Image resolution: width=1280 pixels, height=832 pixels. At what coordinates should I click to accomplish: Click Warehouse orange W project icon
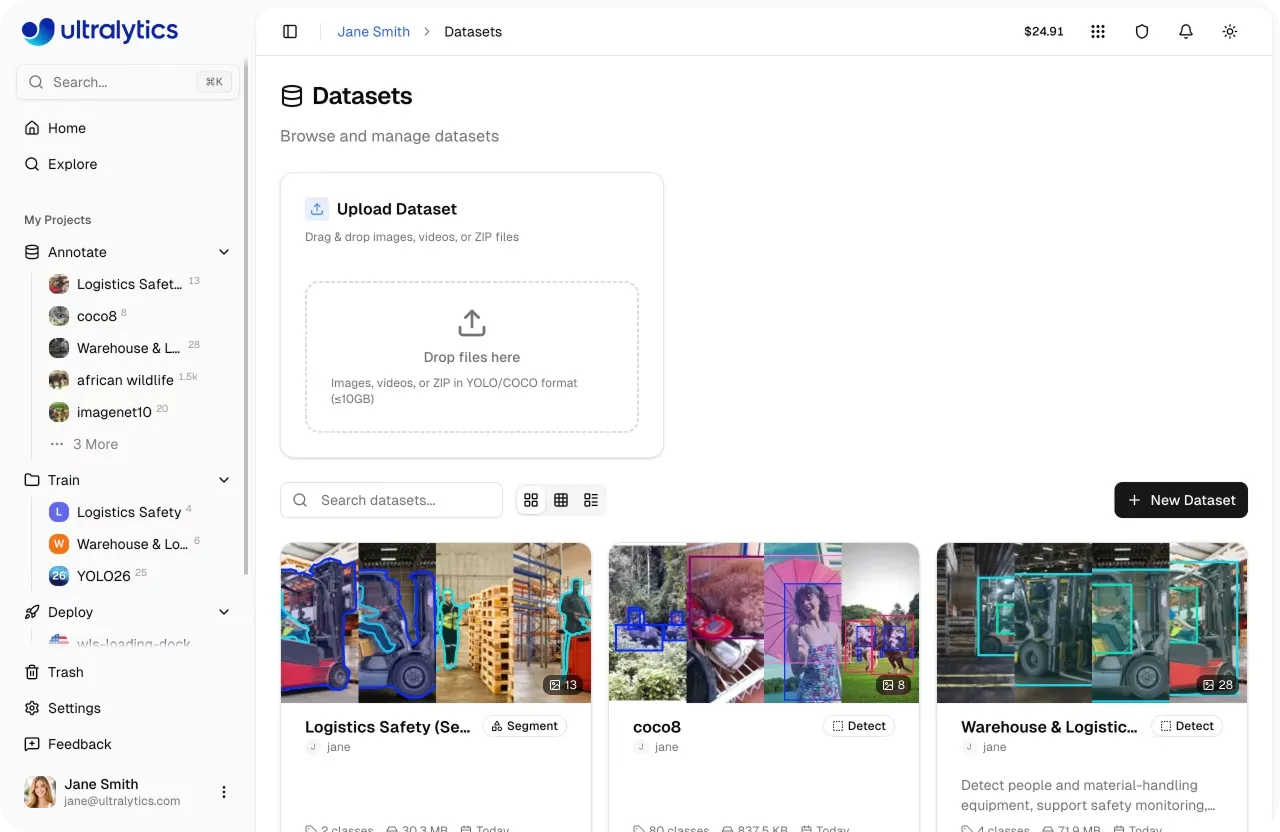coord(59,544)
